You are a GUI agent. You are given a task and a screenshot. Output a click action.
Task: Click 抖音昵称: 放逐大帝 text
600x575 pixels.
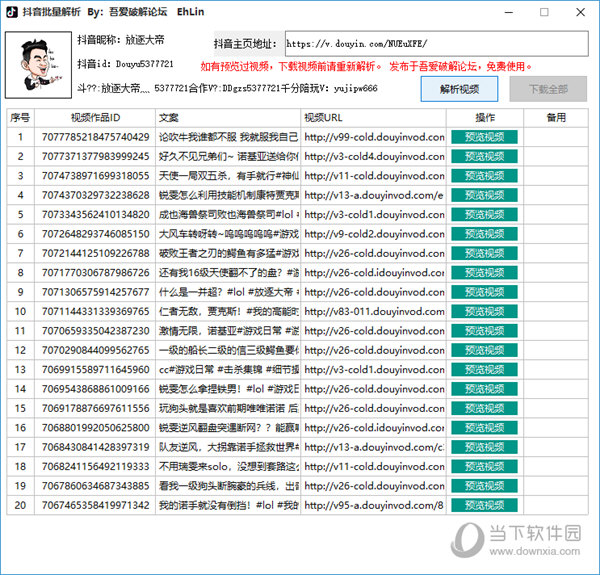point(121,40)
